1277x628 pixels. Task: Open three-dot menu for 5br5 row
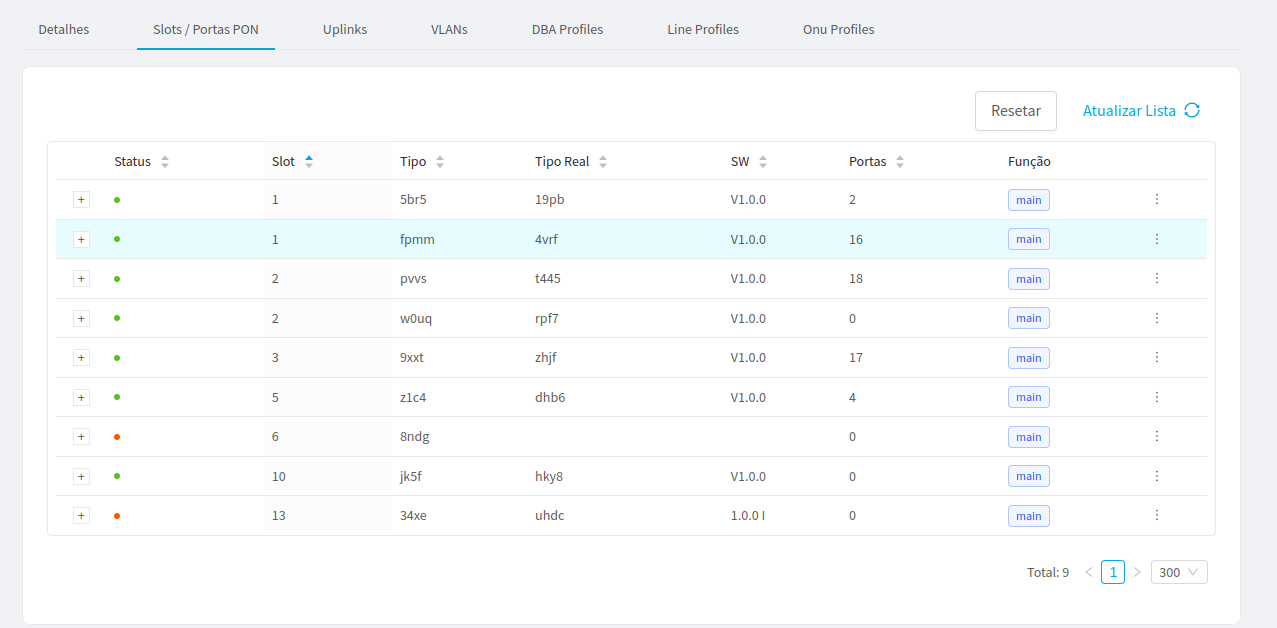point(1156,200)
